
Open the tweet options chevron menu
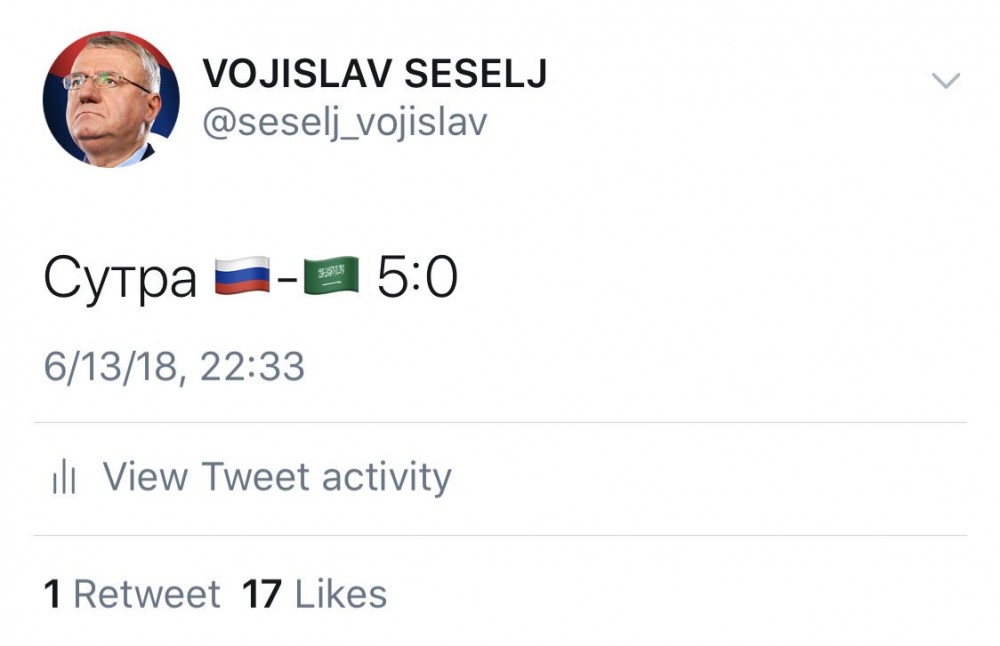[x=945, y=82]
